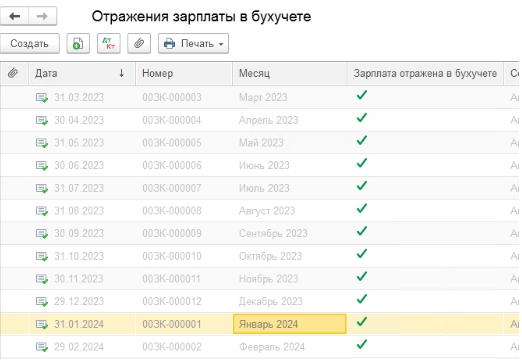Click the paperclip column header icon
The image size is (522, 363).
[13, 73]
